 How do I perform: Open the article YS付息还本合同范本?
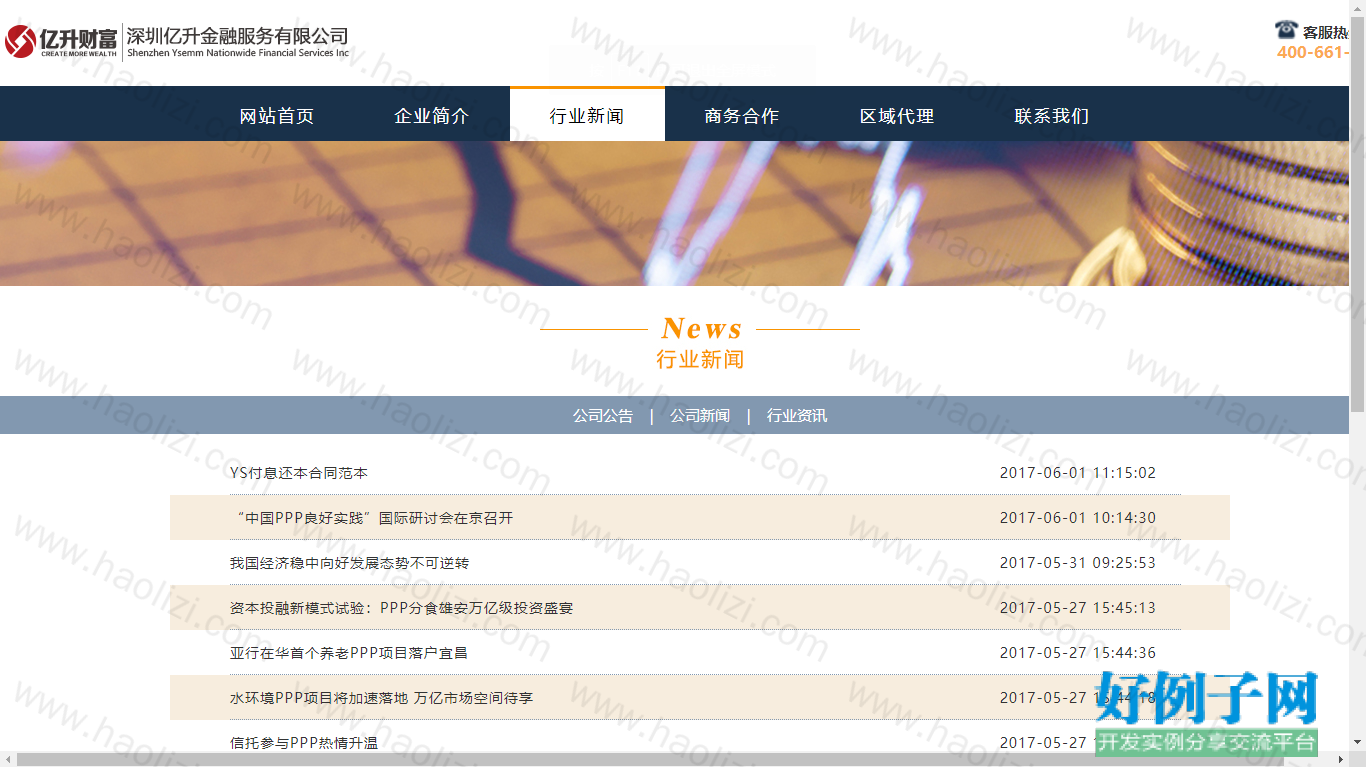pos(299,473)
